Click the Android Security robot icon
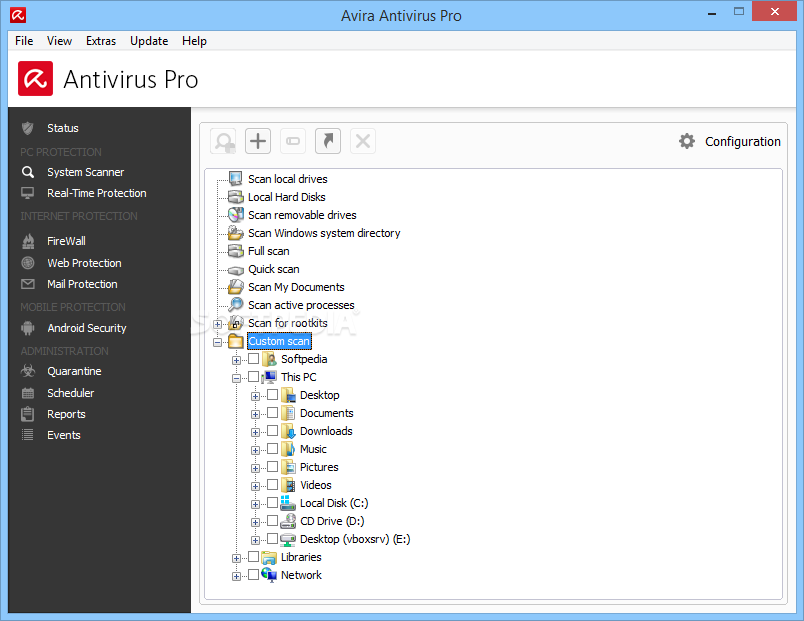Viewport: 804px width, 621px height. 28,328
